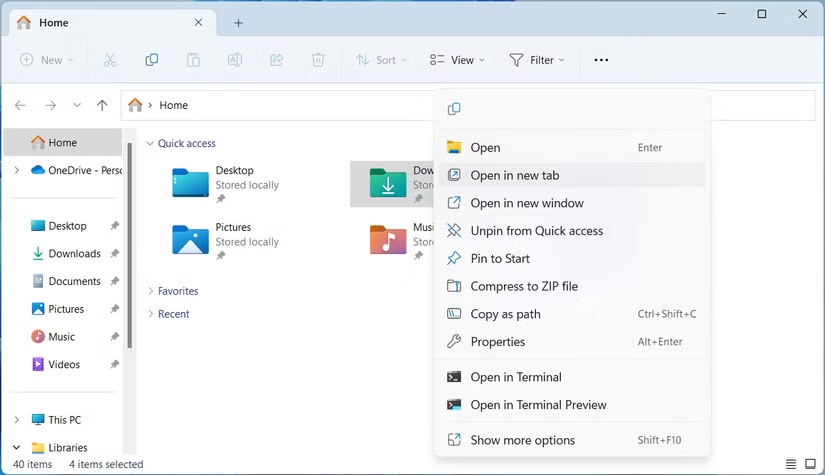The image size is (825, 475).
Task: Expand the Favorites section
Action: coord(151,291)
